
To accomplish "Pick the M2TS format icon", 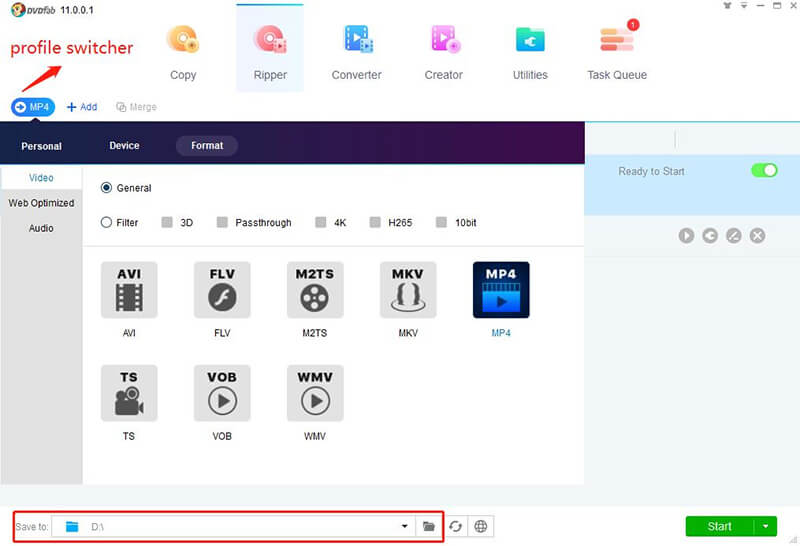I will pos(315,291).
